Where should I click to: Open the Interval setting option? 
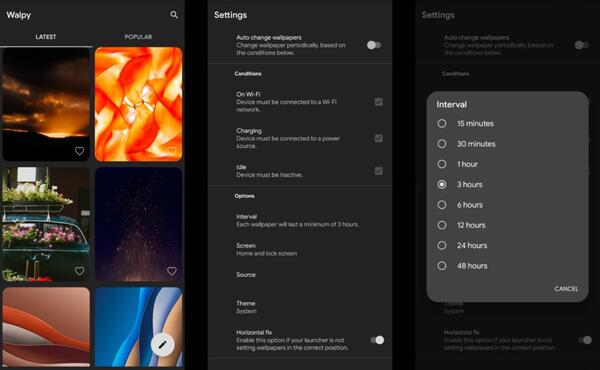300,220
